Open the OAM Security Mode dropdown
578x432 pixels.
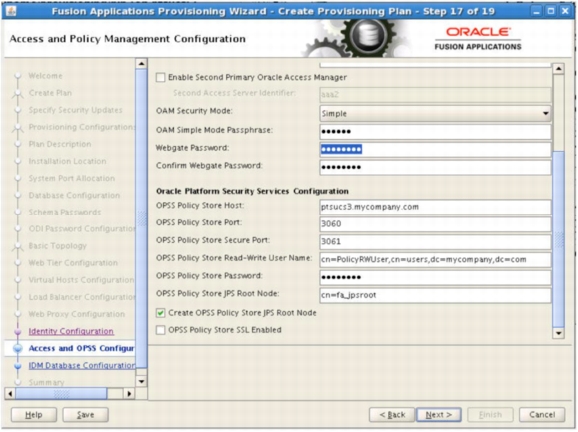tap(435, 114)
